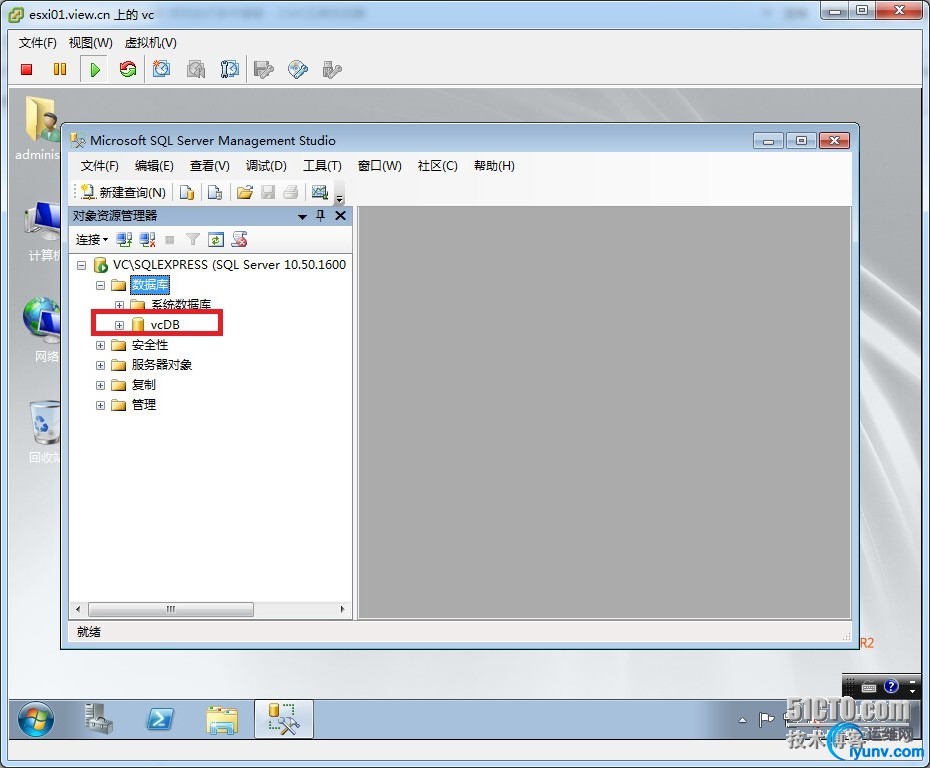Viewport: 930px width, 768px height.
Task: Open the 调试(D) menu
Action: (x=266, y=166)
